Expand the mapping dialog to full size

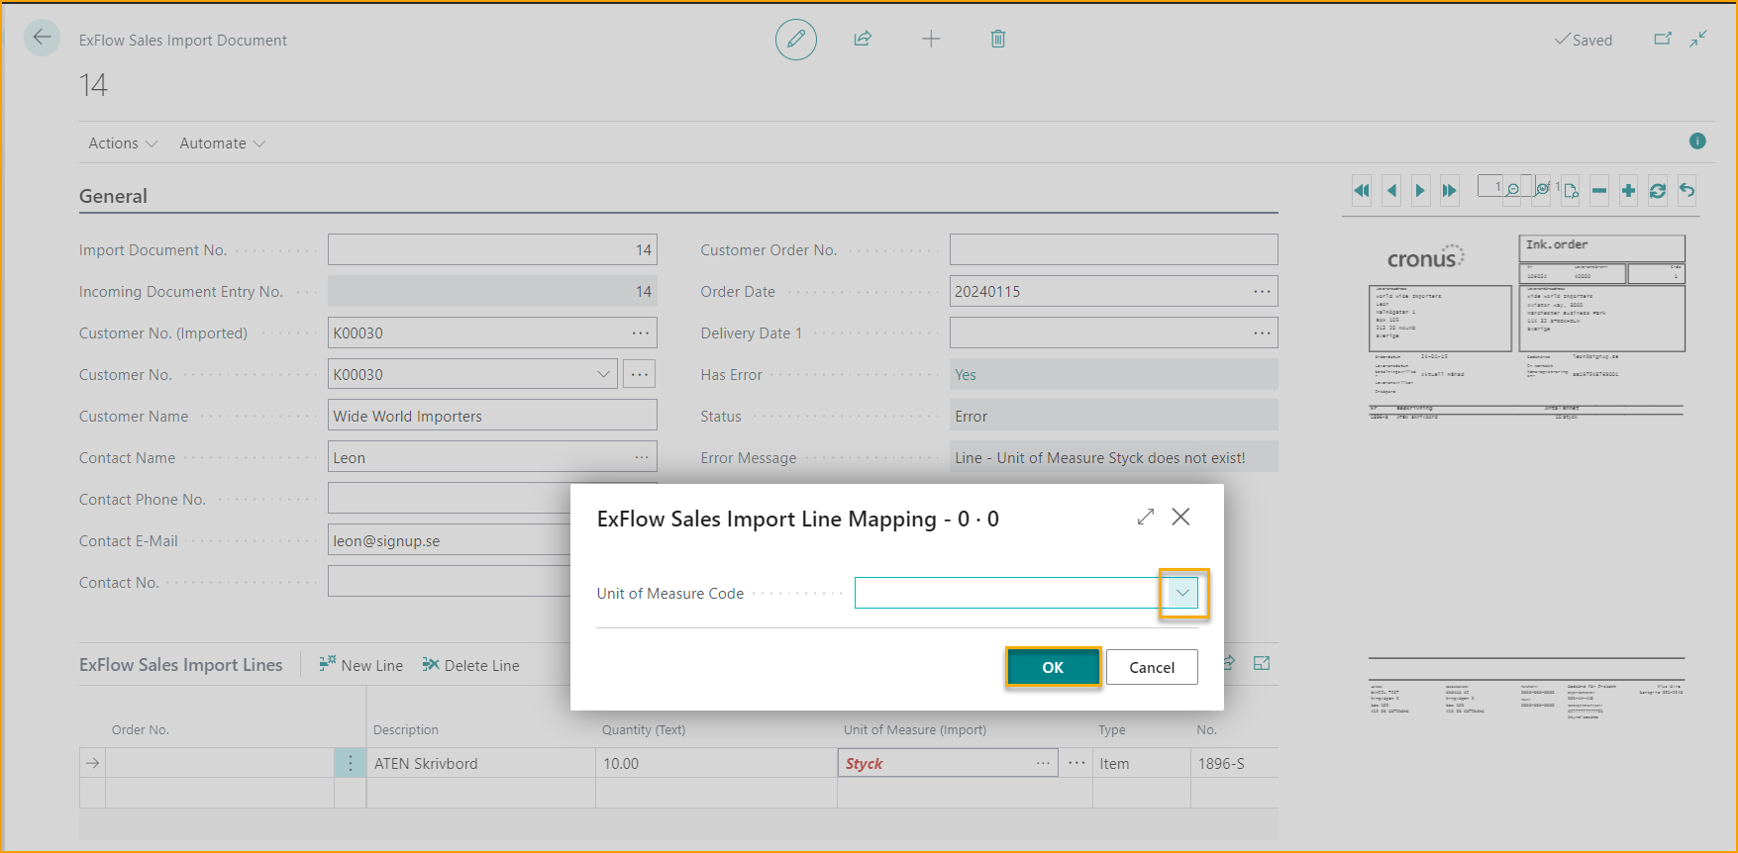coord(1145,517)
